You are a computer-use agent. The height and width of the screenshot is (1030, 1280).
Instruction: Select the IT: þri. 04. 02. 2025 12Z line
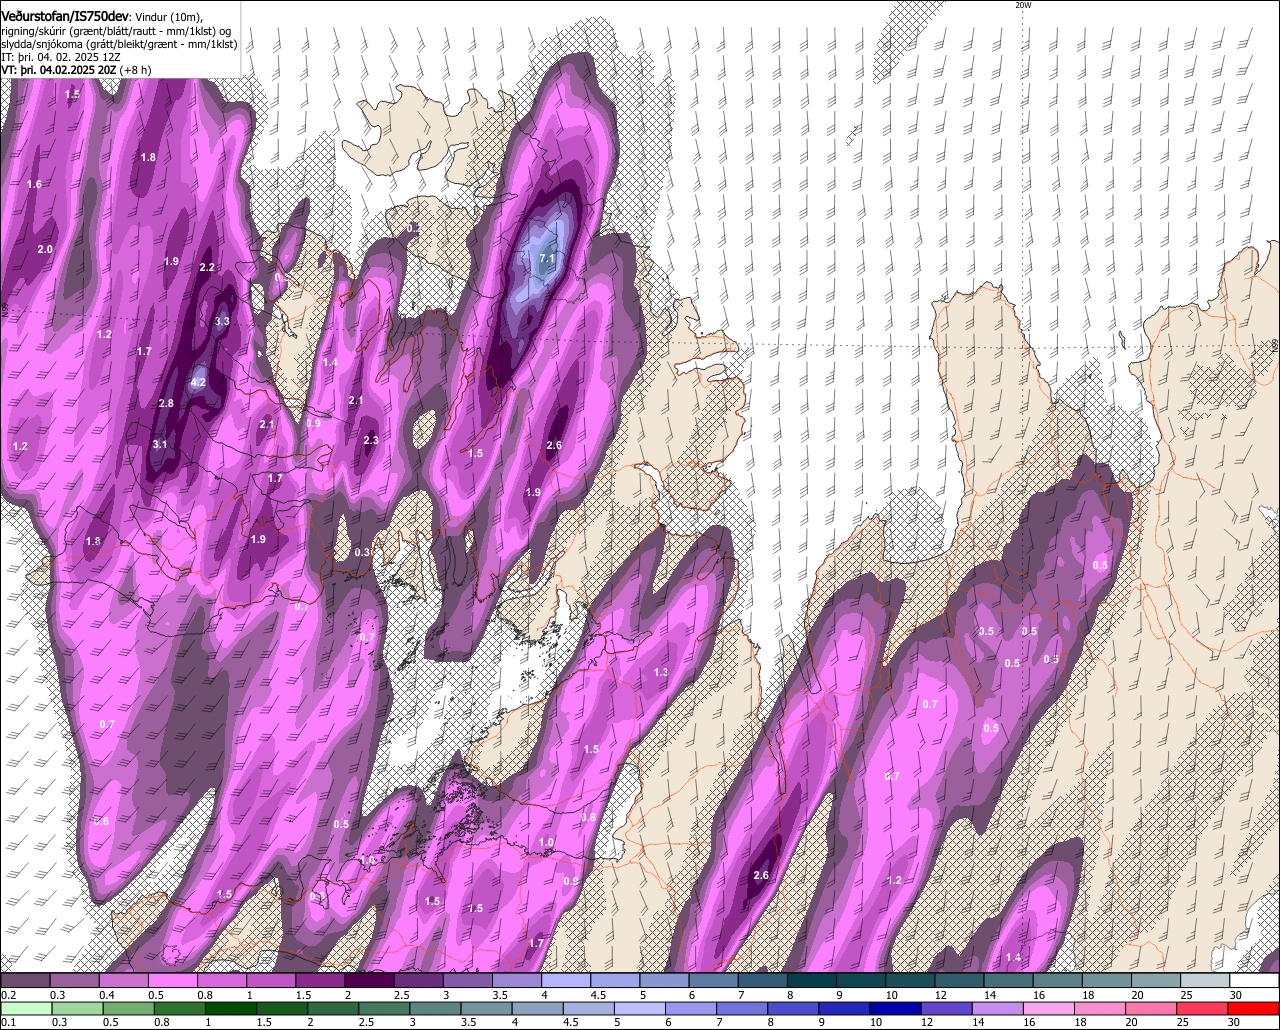[62, 57]
